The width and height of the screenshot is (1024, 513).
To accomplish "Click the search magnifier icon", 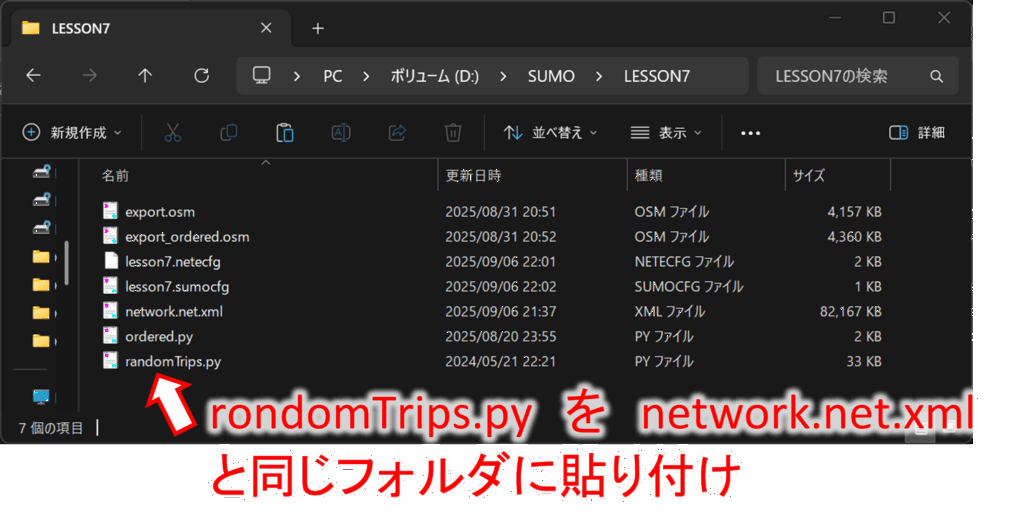I will point(936,76).
